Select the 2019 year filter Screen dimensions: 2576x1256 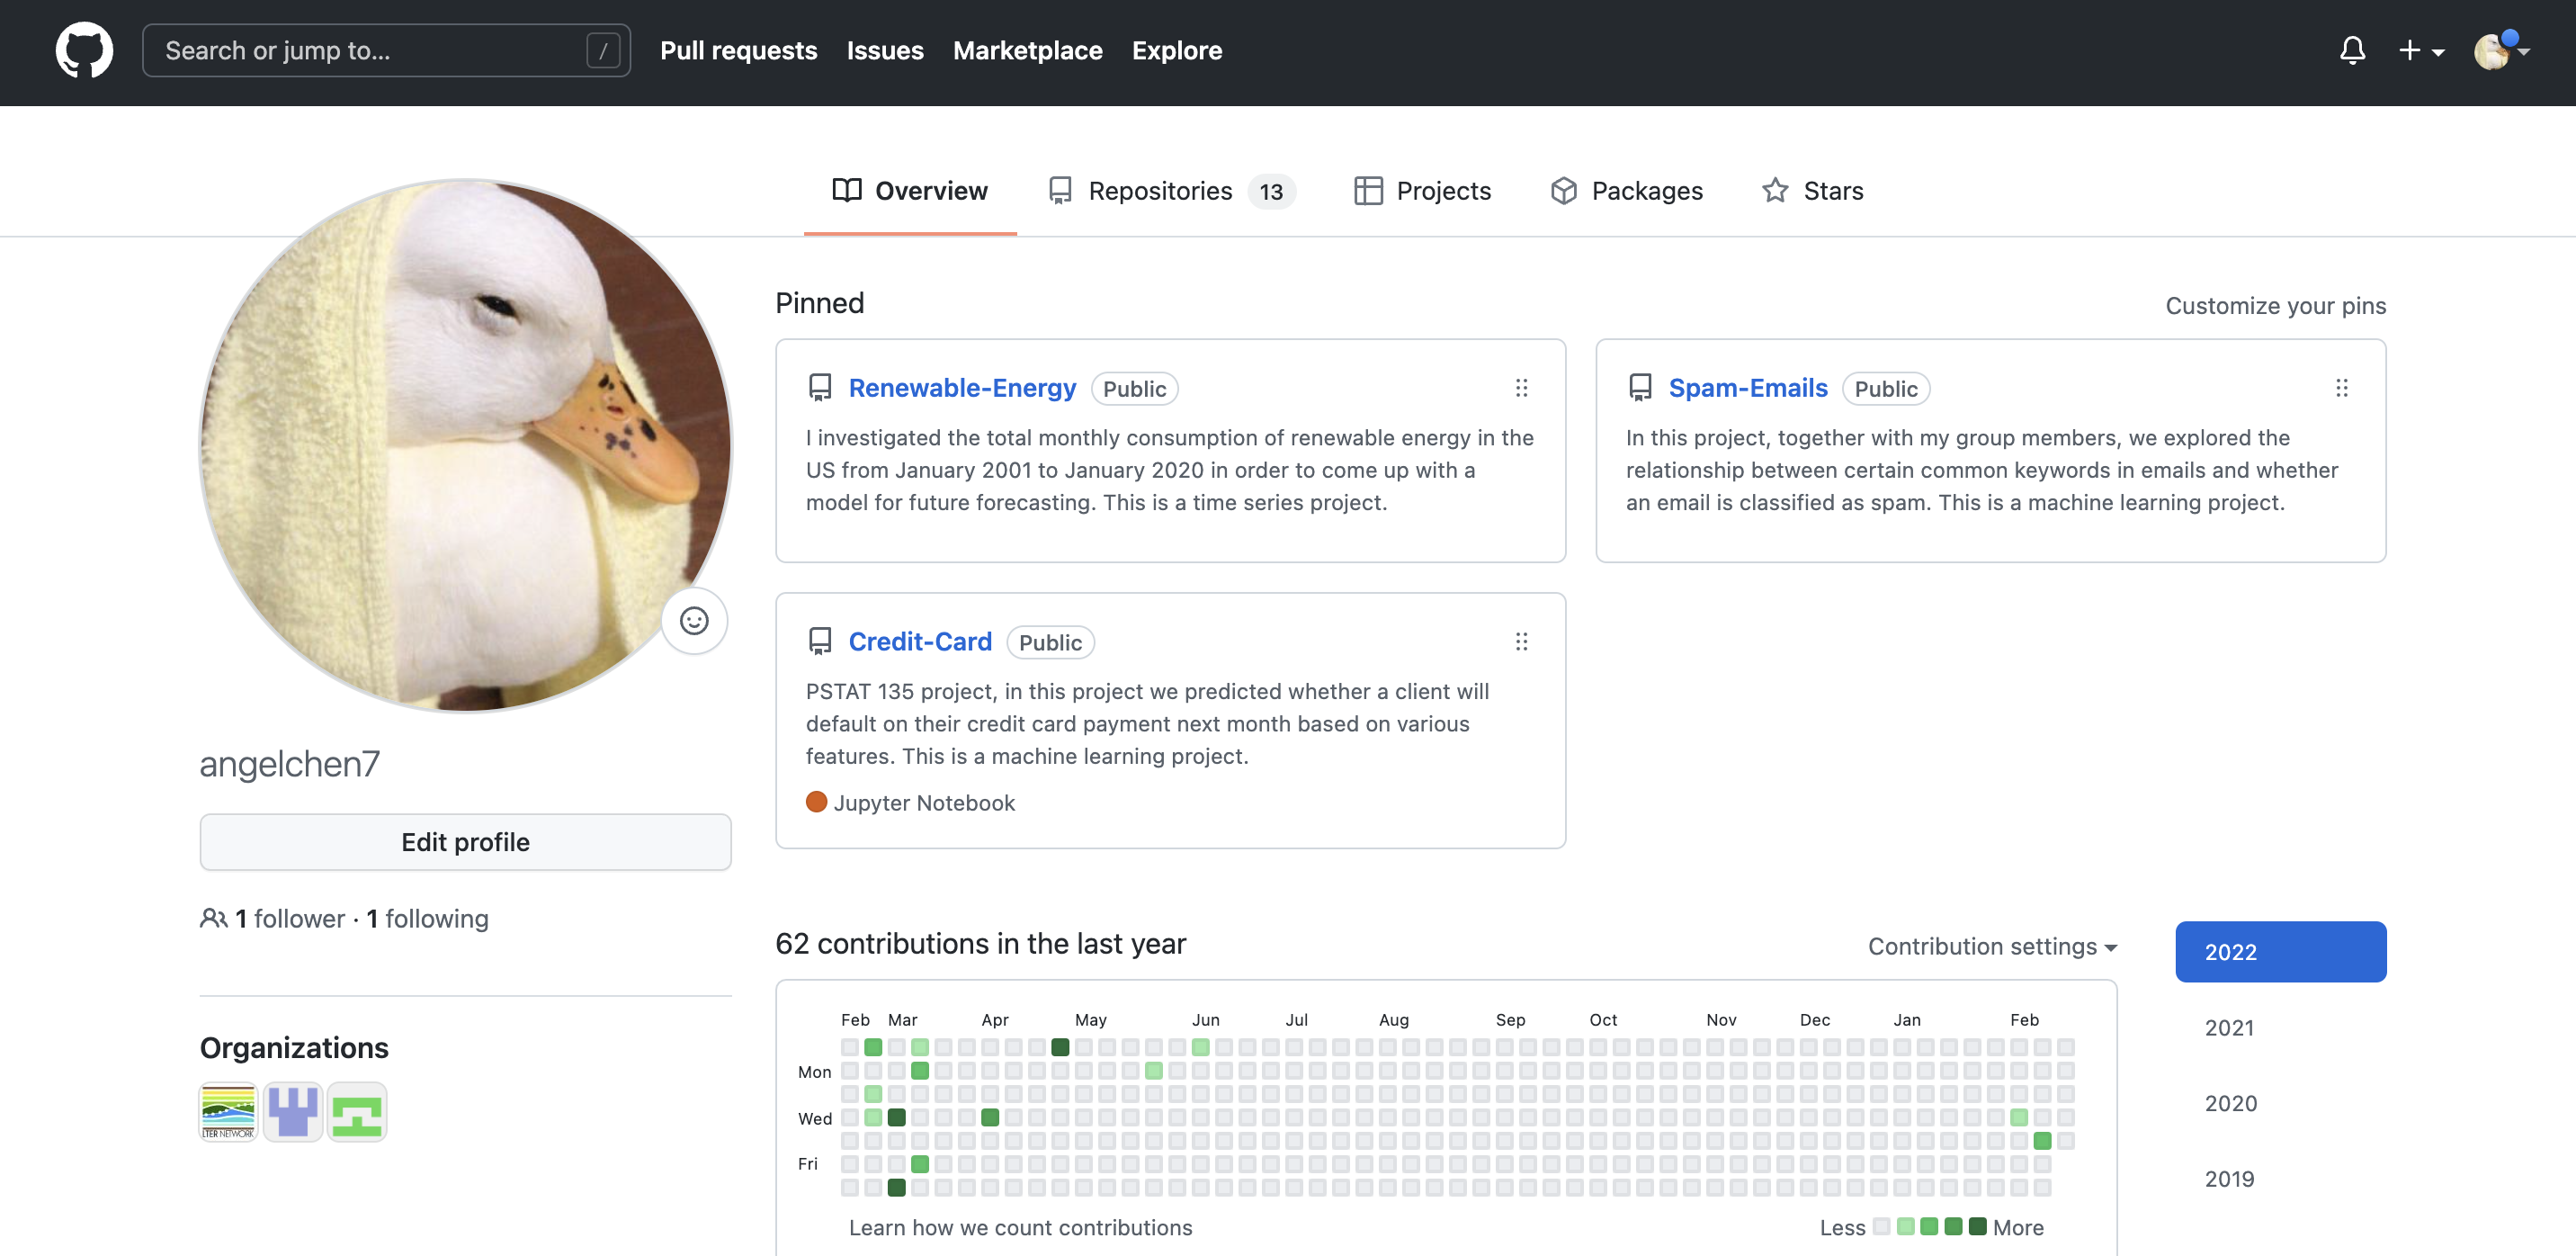click(x=2229, y=1179)
